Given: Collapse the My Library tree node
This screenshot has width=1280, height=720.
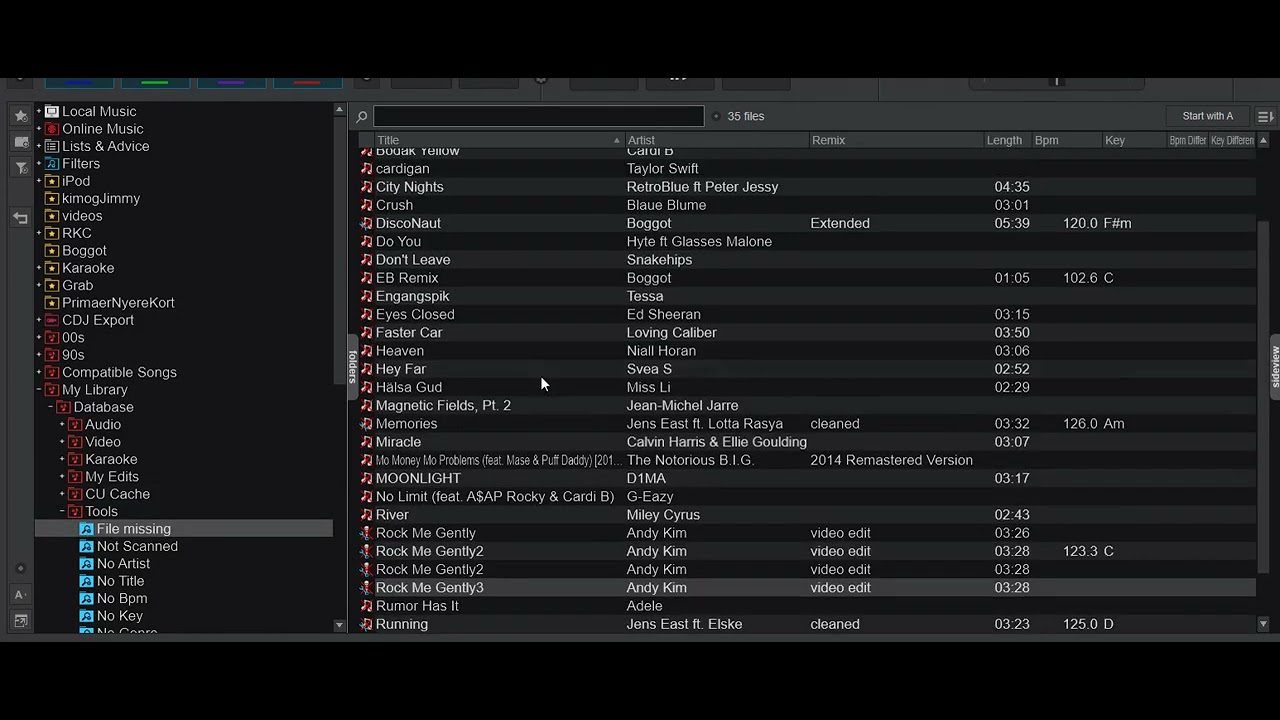Looking at the screenshot, I should point(39,390).
